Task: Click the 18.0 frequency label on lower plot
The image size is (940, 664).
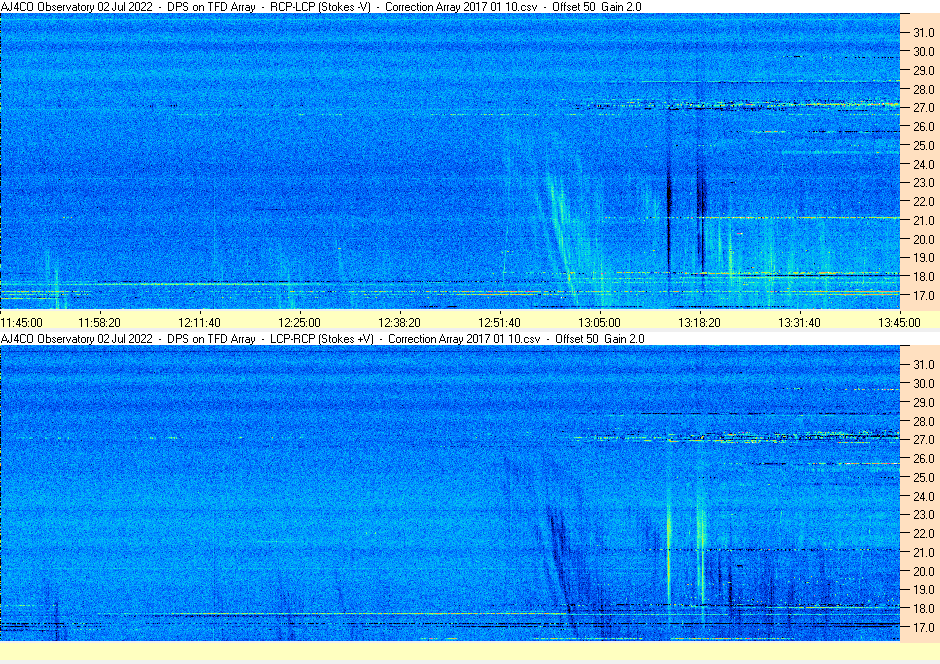Action: coord(923,608)
